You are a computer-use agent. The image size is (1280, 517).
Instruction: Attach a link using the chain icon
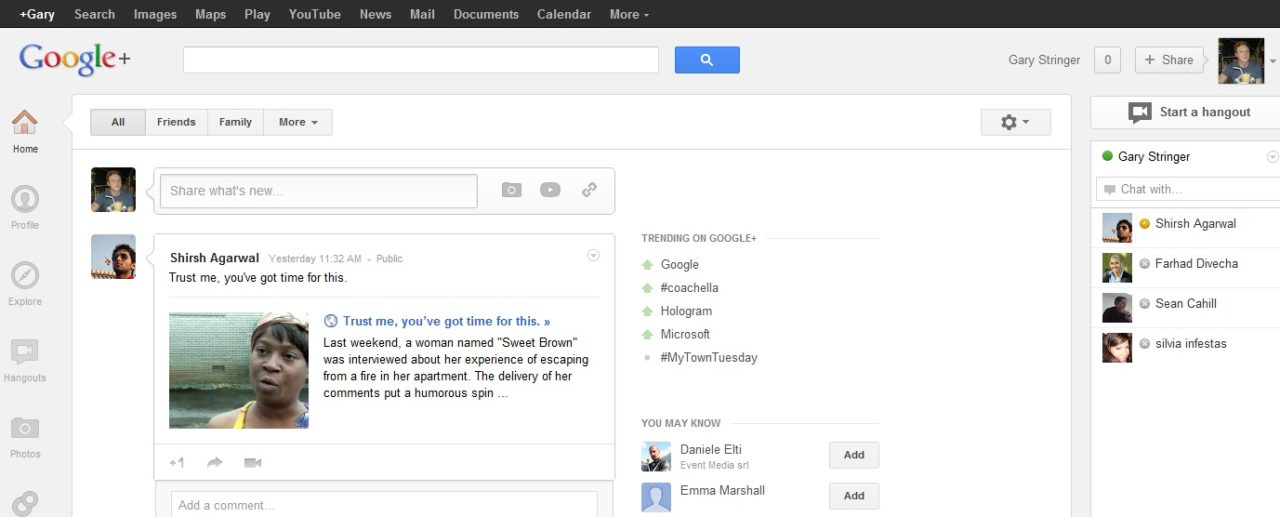(x=589, y=190)
